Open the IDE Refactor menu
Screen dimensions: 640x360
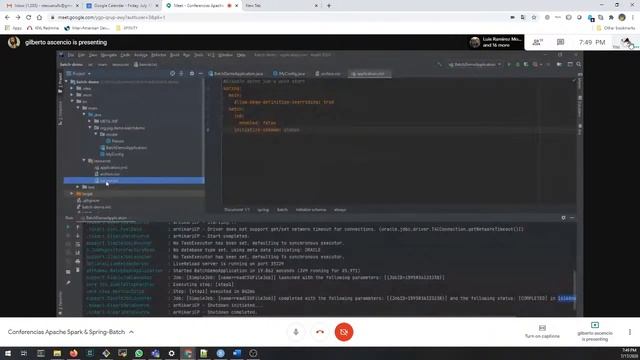158,55
